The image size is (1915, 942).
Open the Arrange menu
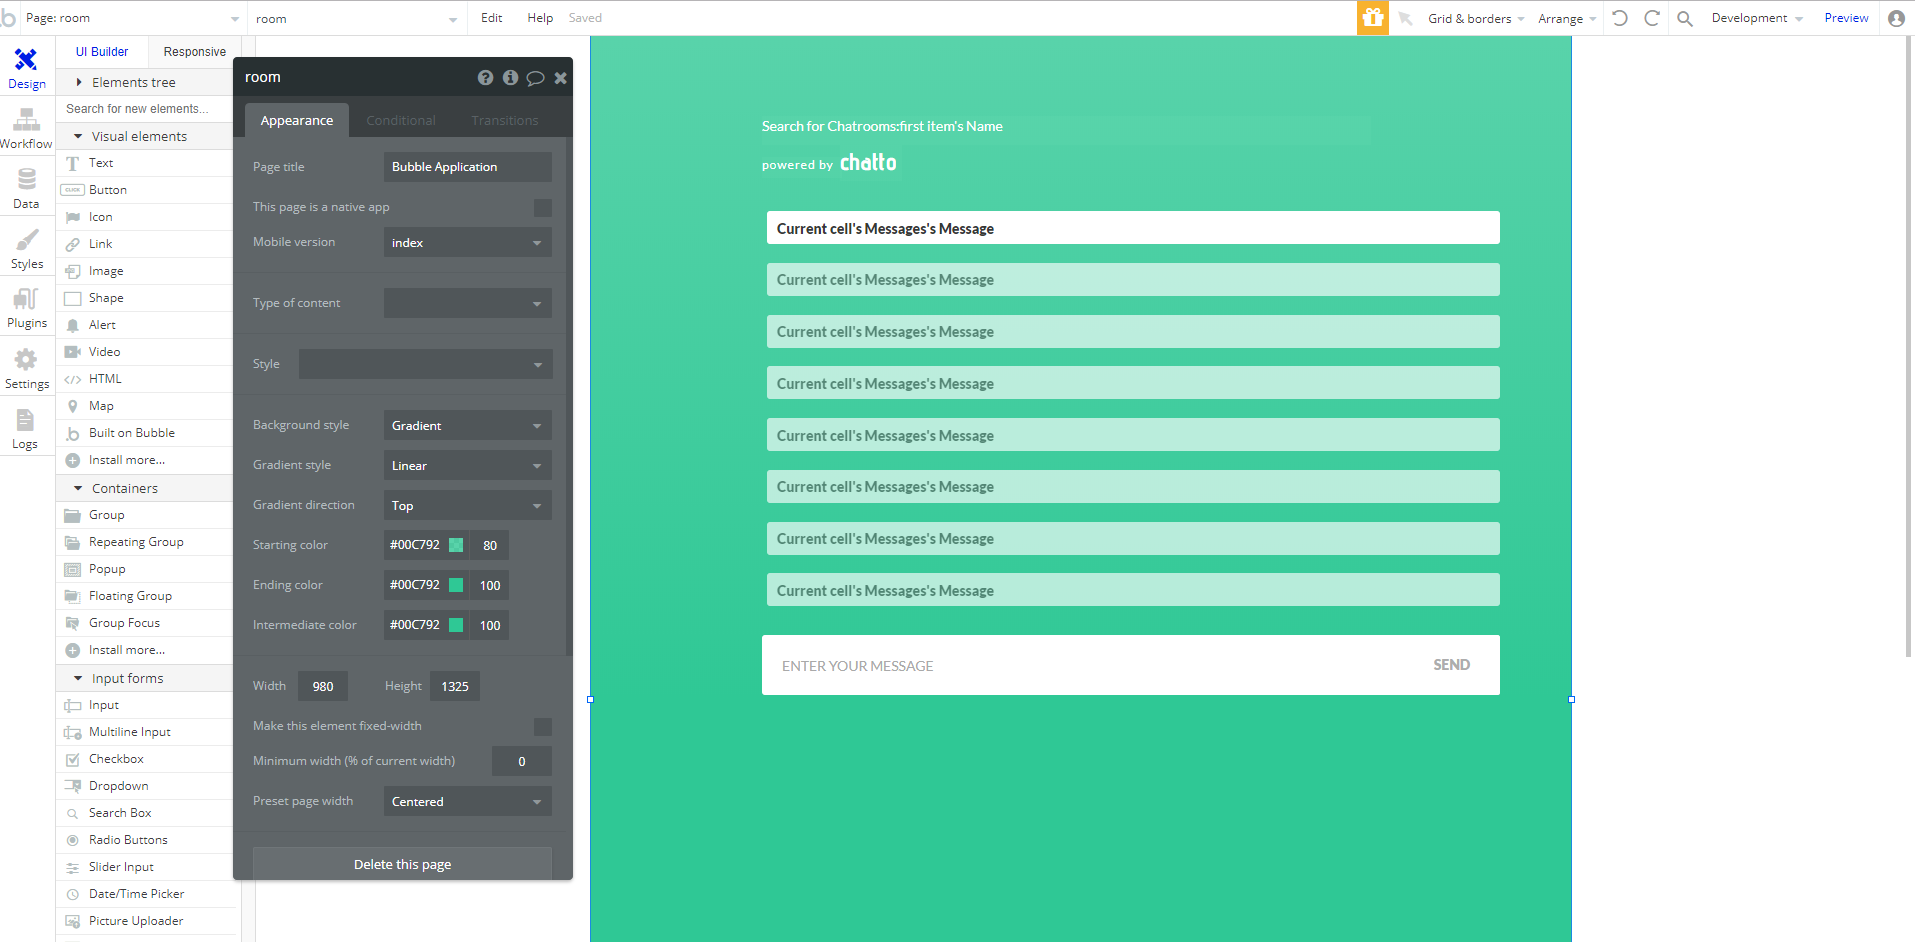coord(1567,18)
